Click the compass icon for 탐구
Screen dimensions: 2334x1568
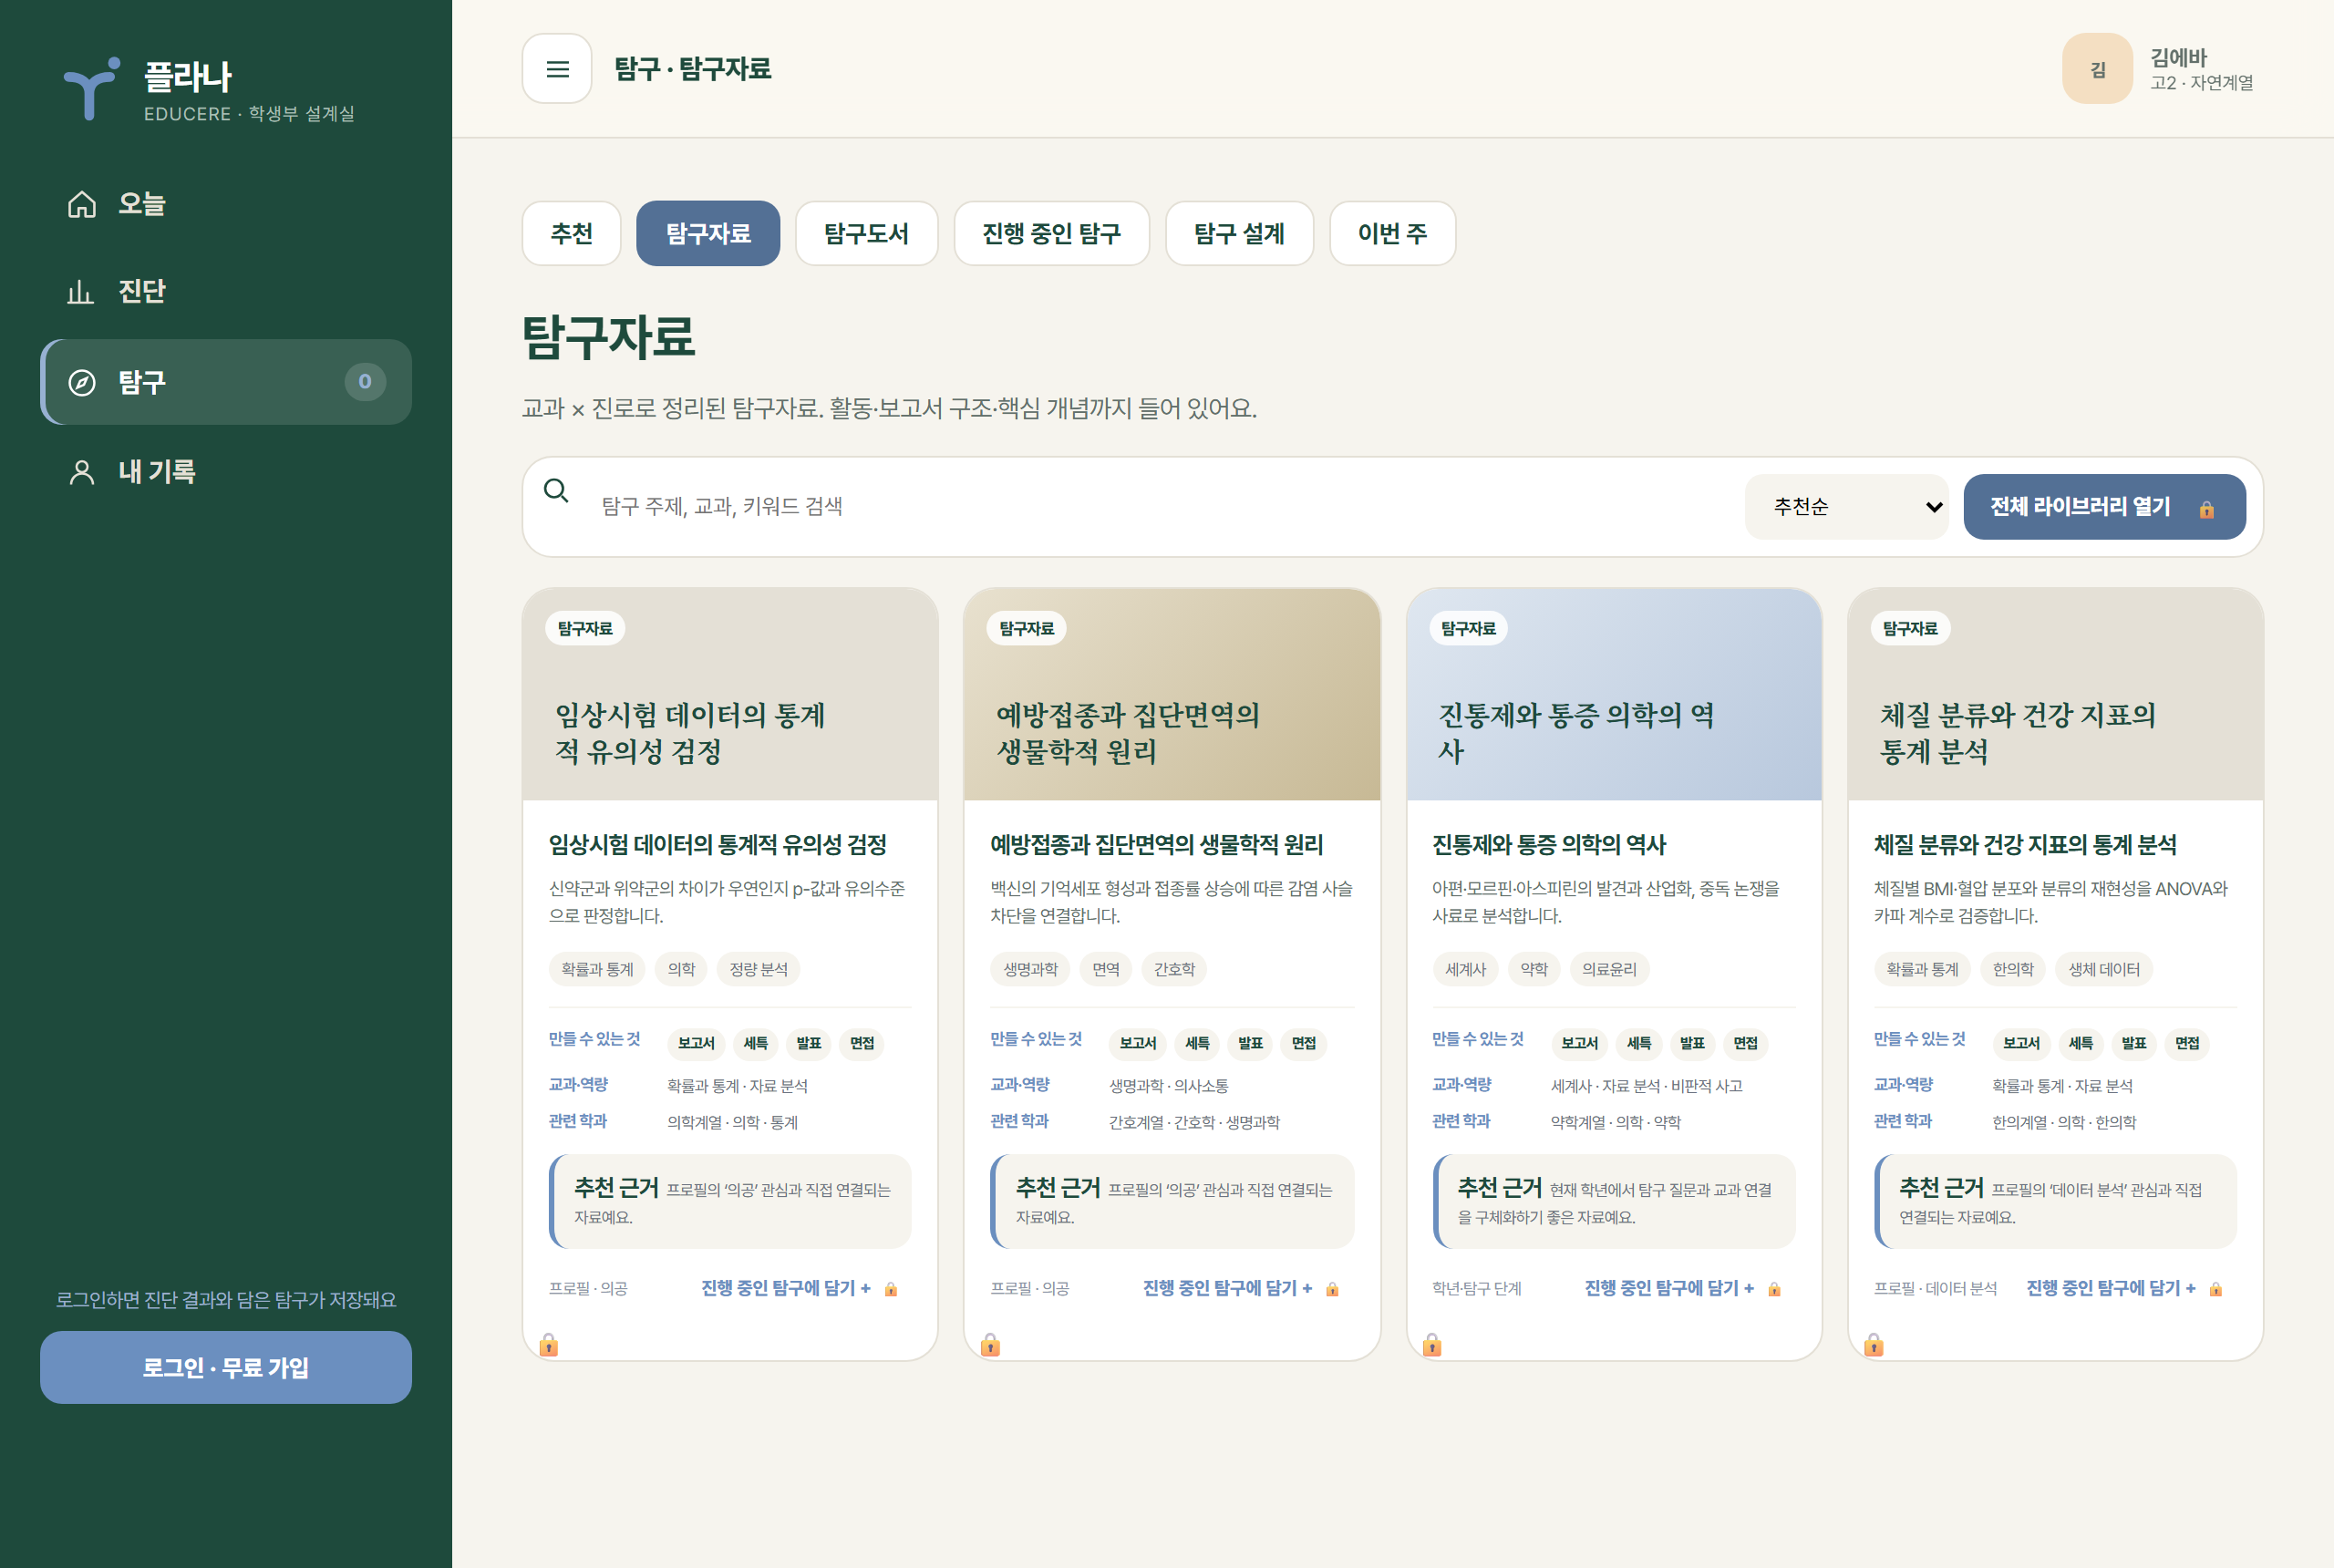(x=82, y=382)
